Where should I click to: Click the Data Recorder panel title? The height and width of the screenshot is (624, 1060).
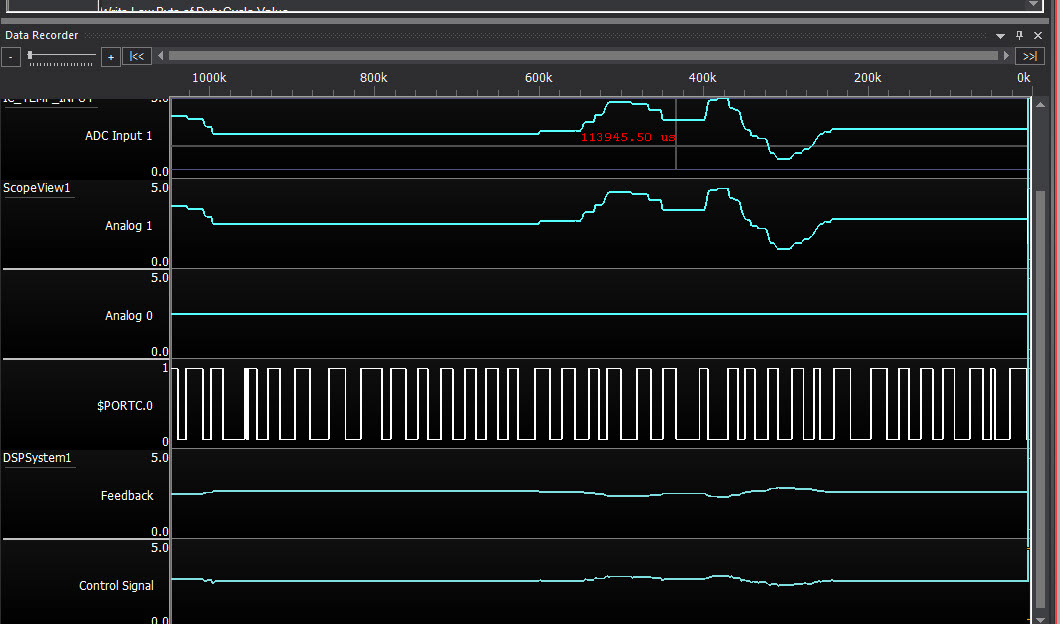pyautogui.click(x=41, y=35)
